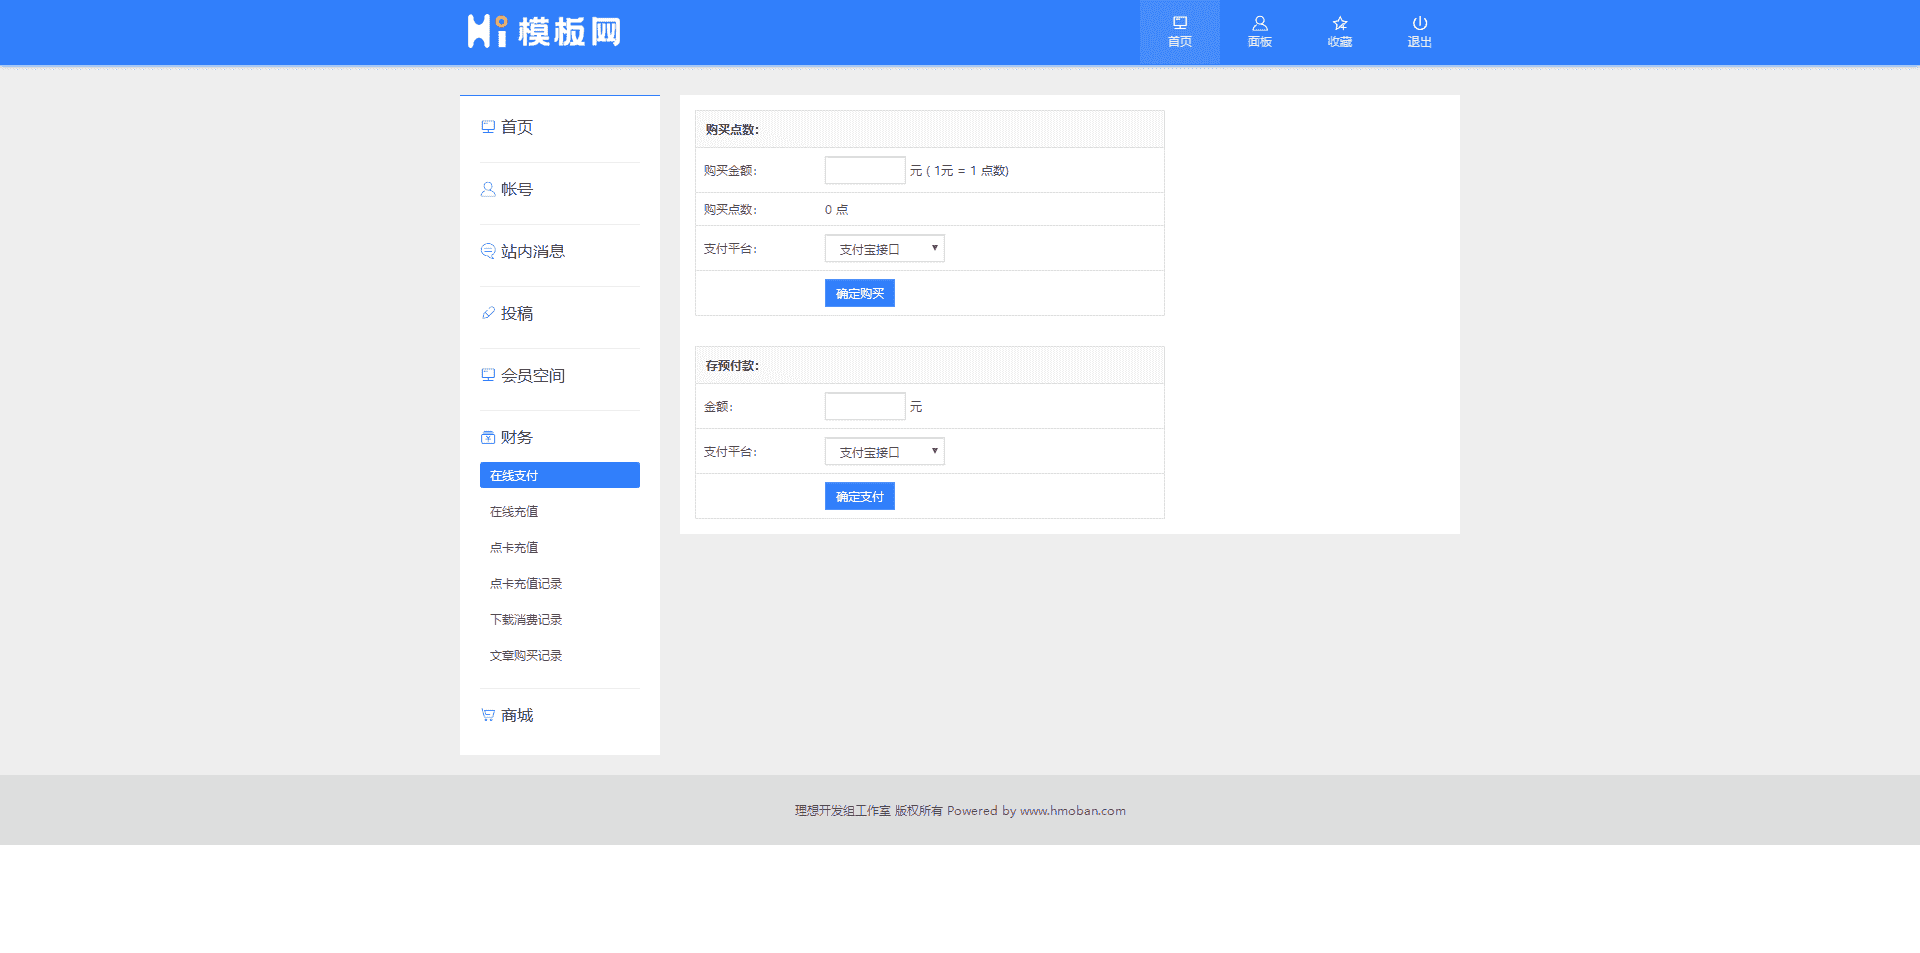Click the 投稿 pen icon in sidebar
The width and height of the screenshot is (1920, 953).
[x=488, y=313]
